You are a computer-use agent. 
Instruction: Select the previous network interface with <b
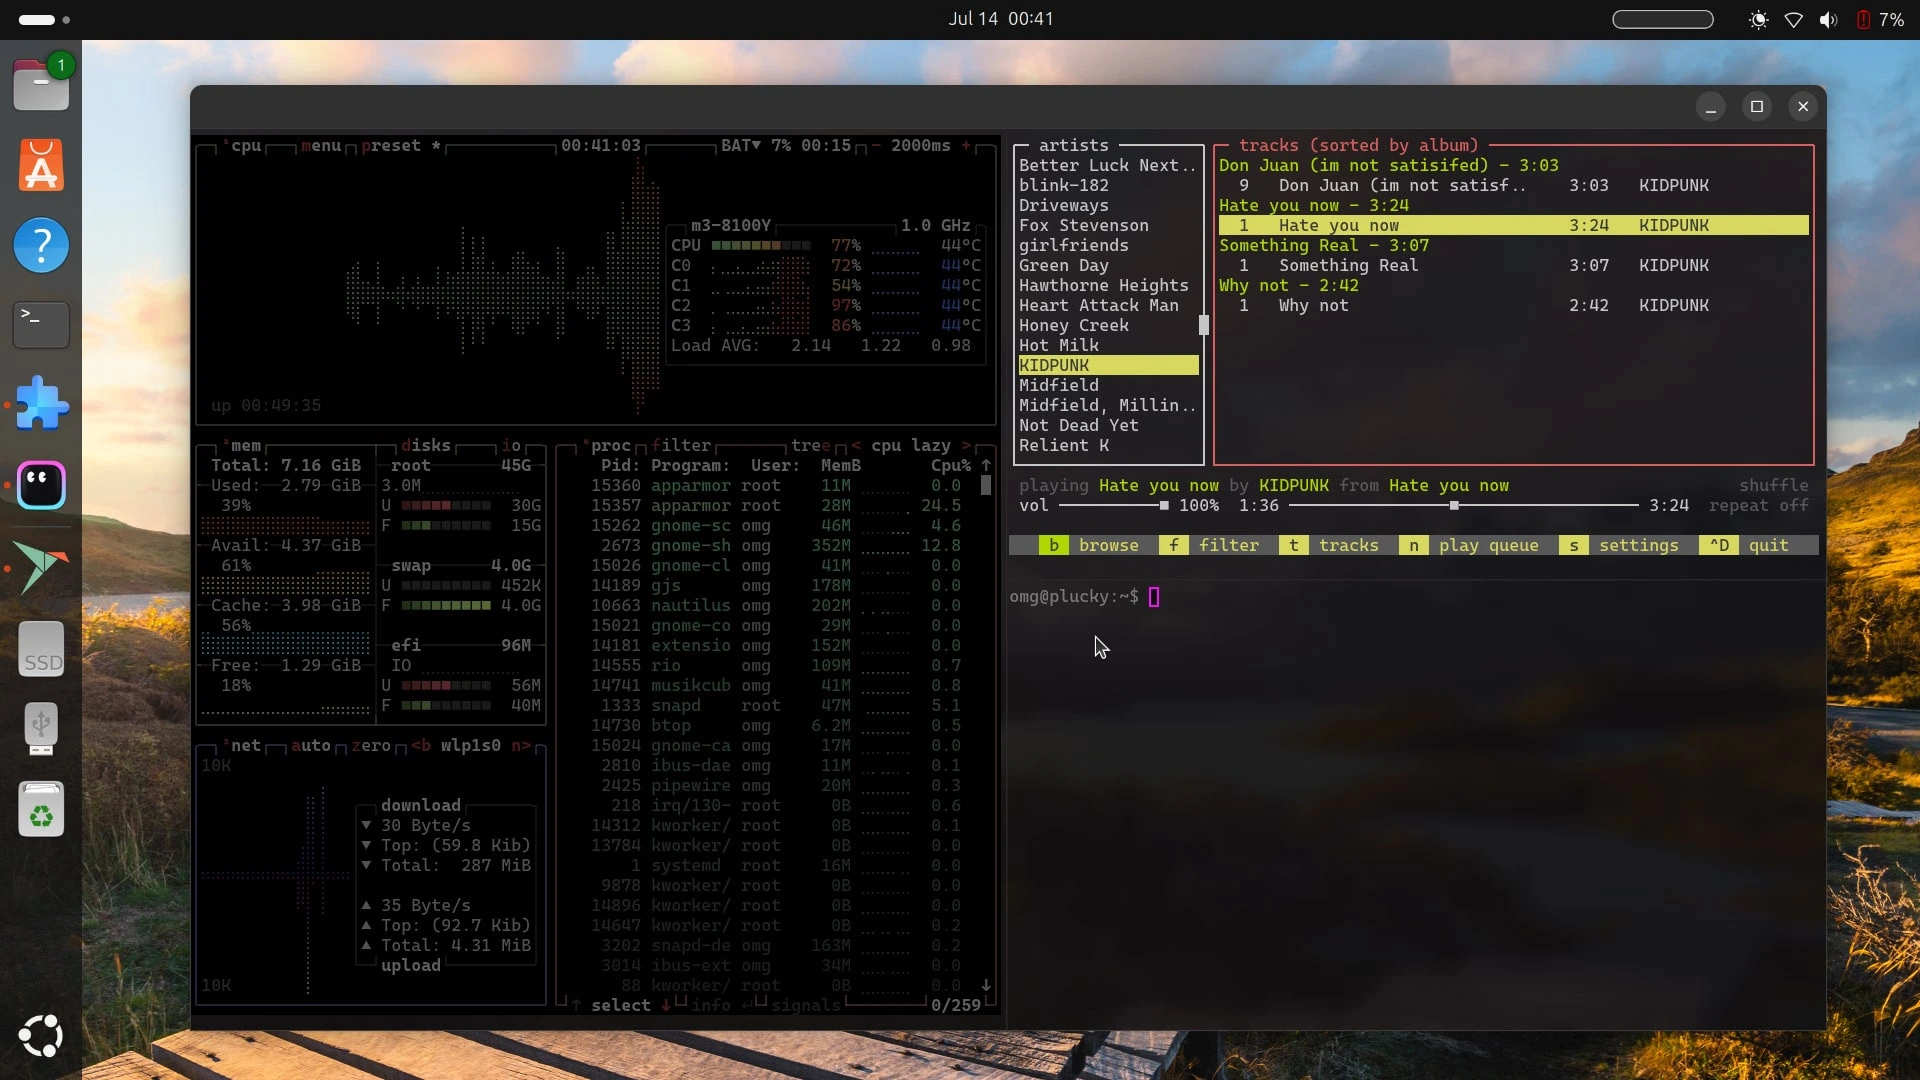[x=421, y=746]
